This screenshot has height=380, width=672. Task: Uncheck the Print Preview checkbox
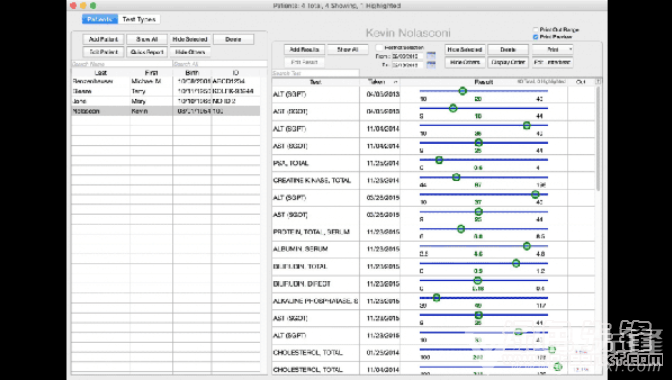point(535,37)
